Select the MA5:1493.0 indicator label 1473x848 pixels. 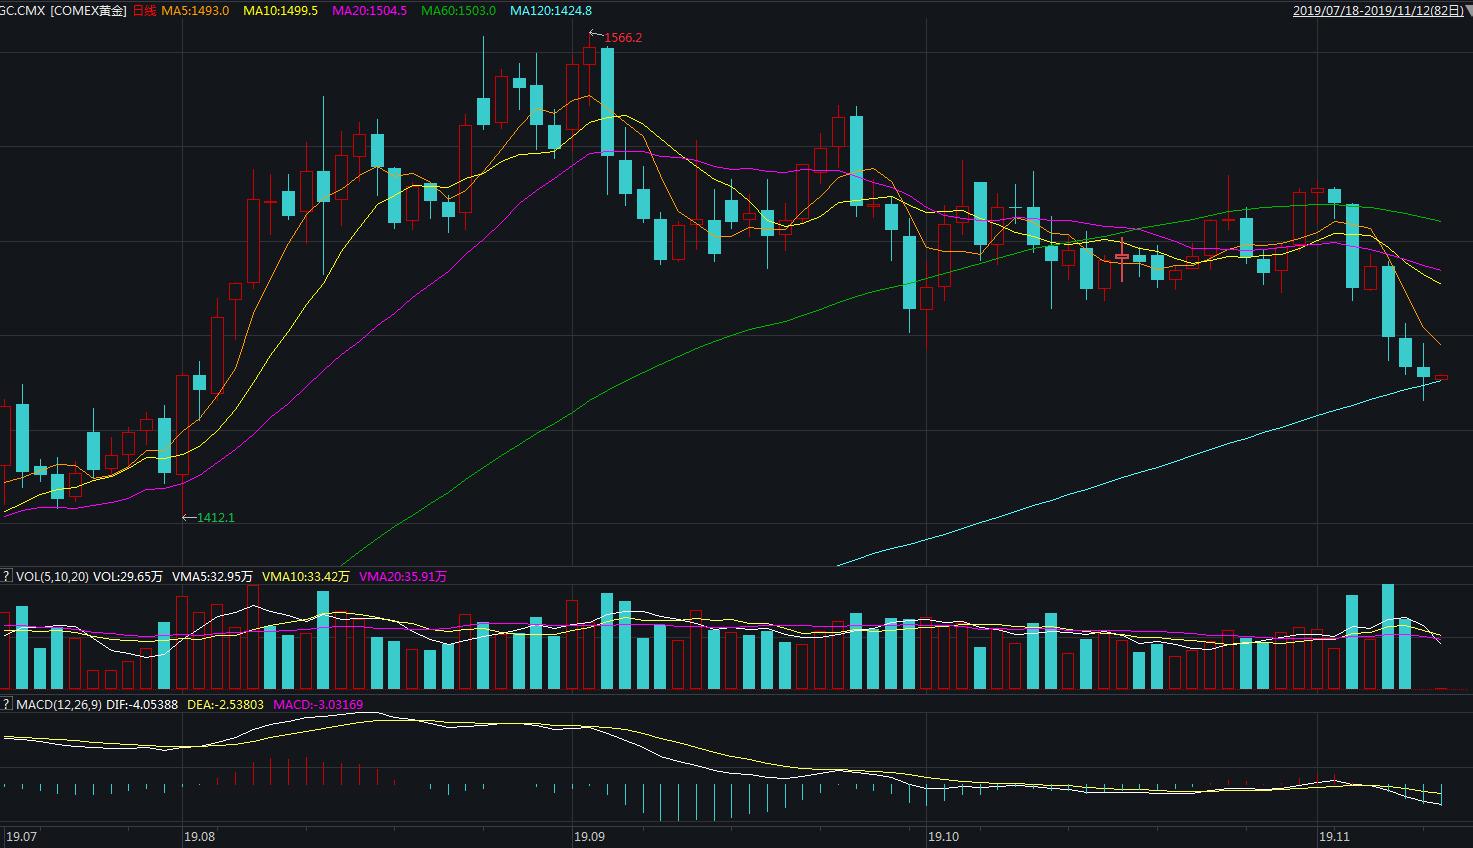pyautogui.click(x=195, y=10)
